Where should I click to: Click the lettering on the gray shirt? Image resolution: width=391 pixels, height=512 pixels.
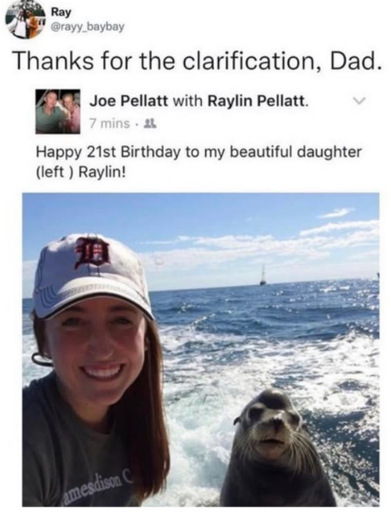[x=95, y=486]
